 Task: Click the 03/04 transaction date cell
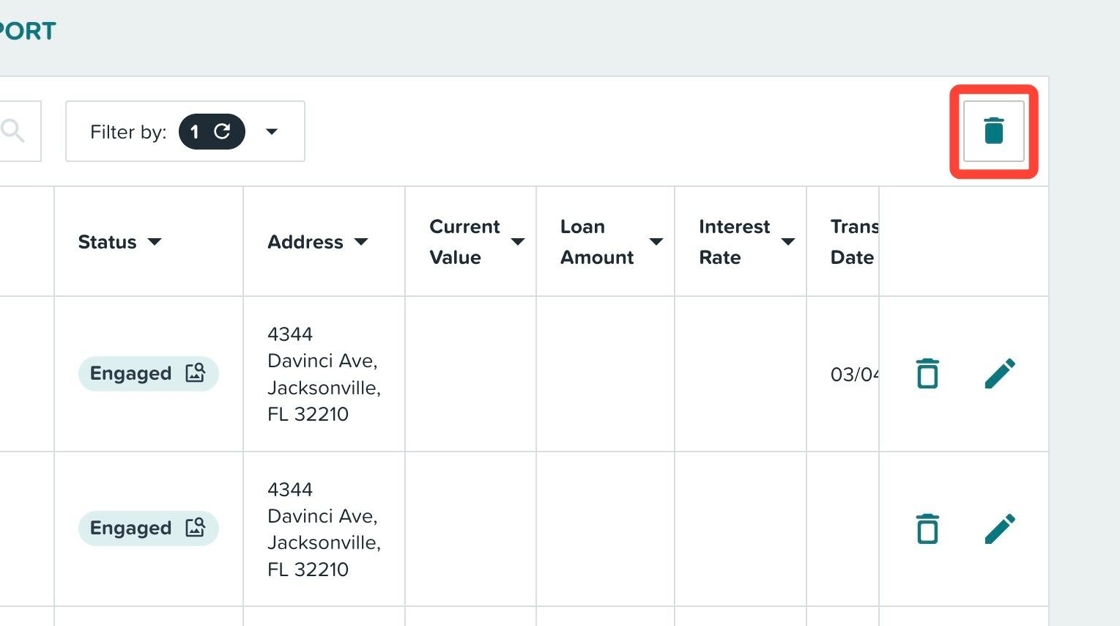coord(853,374)
